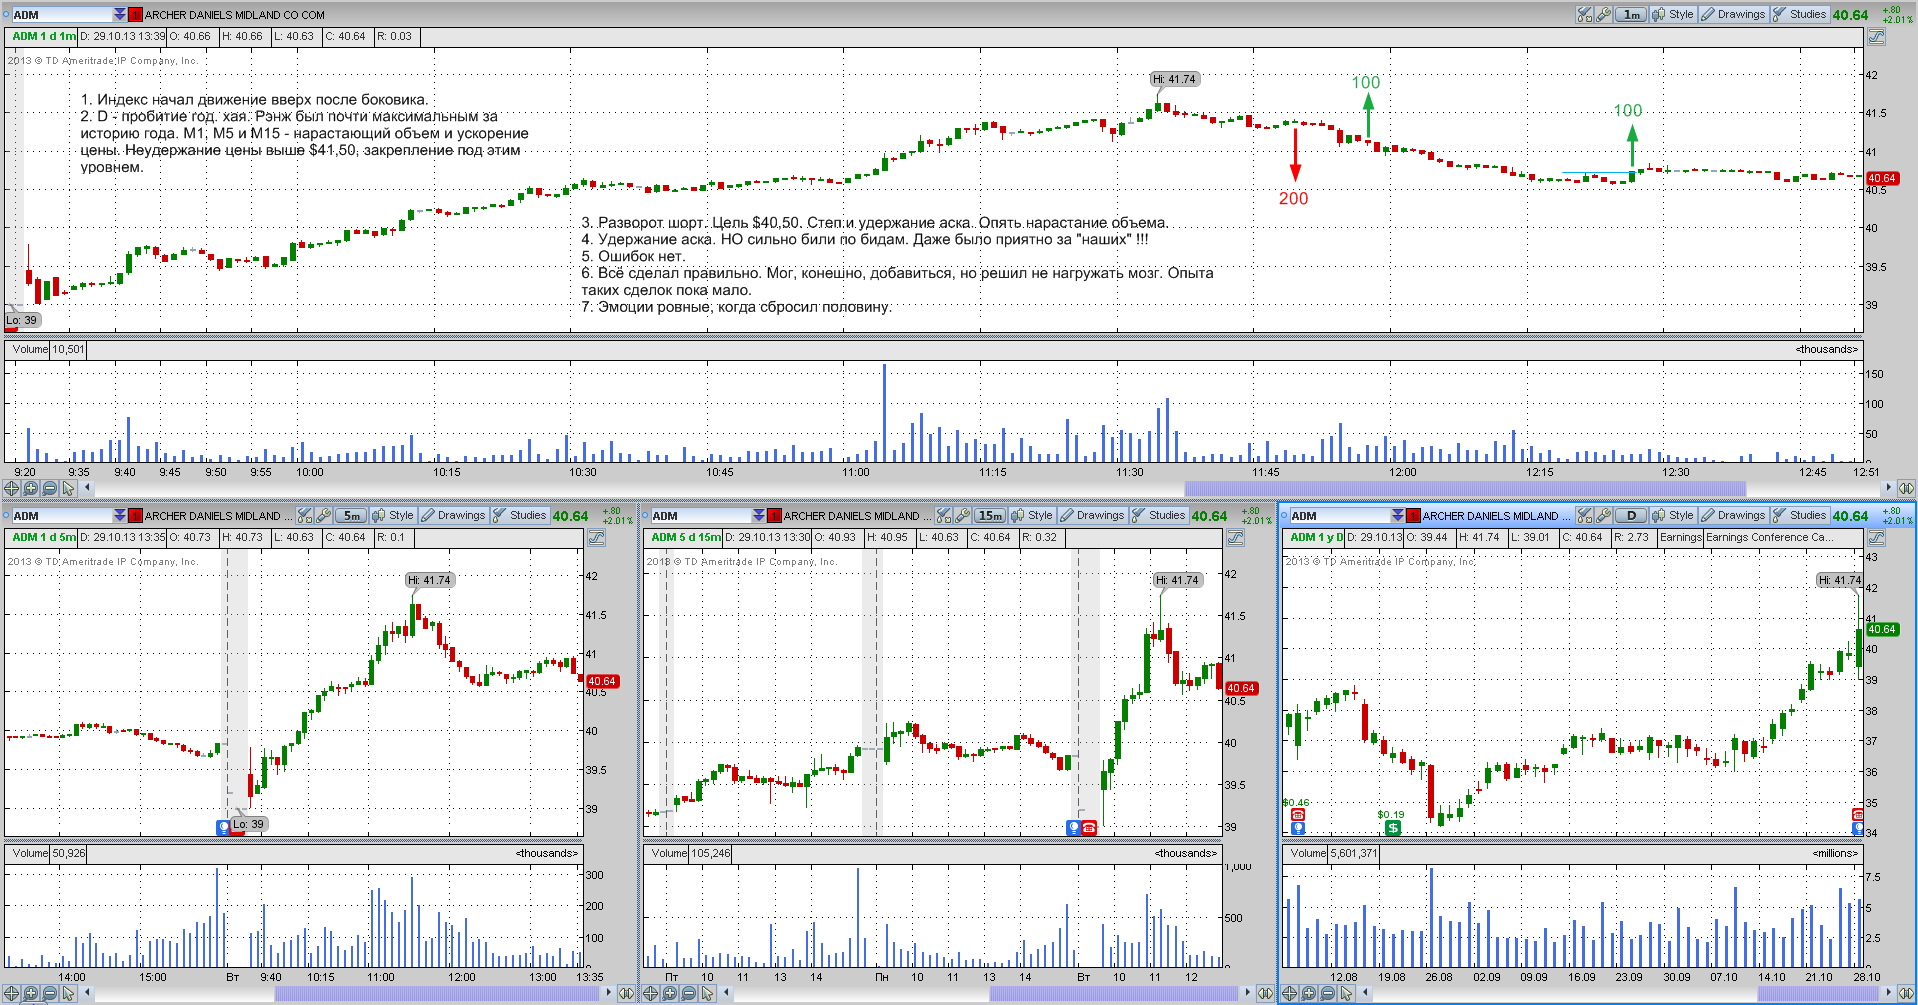
Task: Select the pan crosshair tool below the 15m chart
Action: [650, 993]
